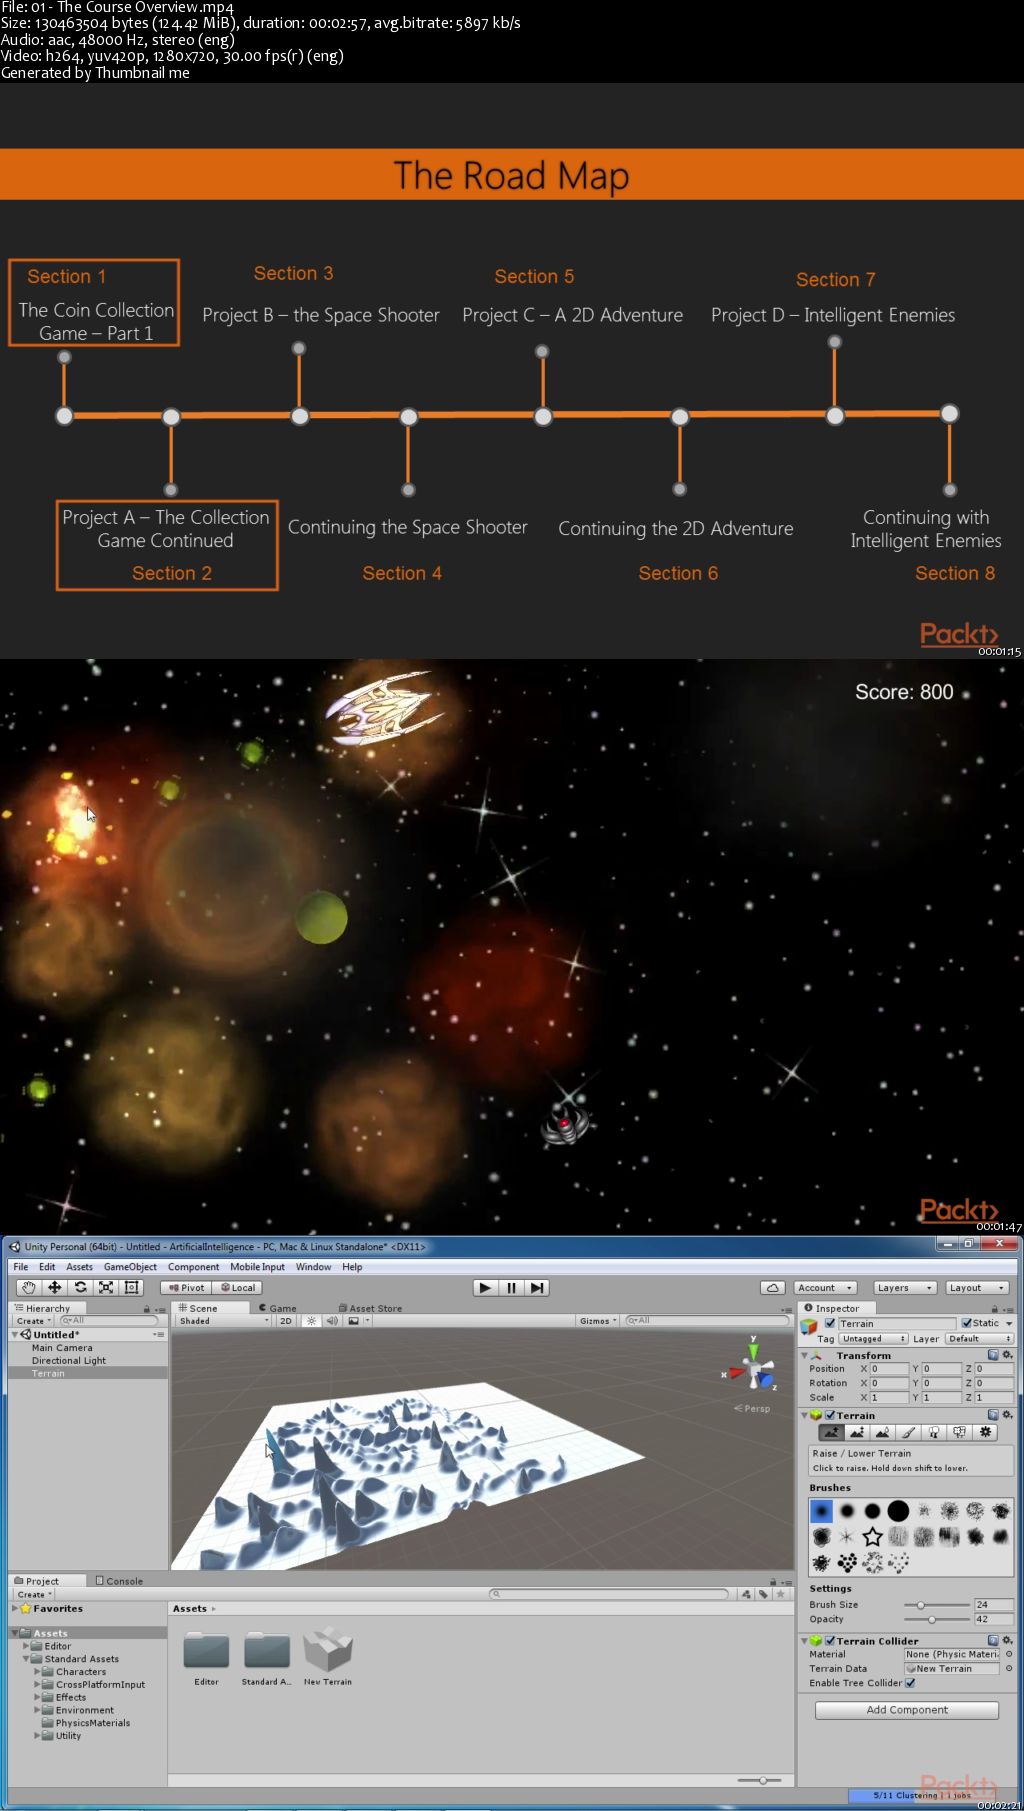This screenshot has width=1024, height=1811.
Task: Open the Gizmos dropdown
Action: click(598, 1320)
